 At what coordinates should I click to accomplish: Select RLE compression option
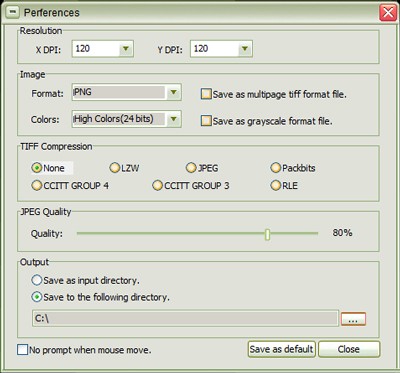pos(276,186)
